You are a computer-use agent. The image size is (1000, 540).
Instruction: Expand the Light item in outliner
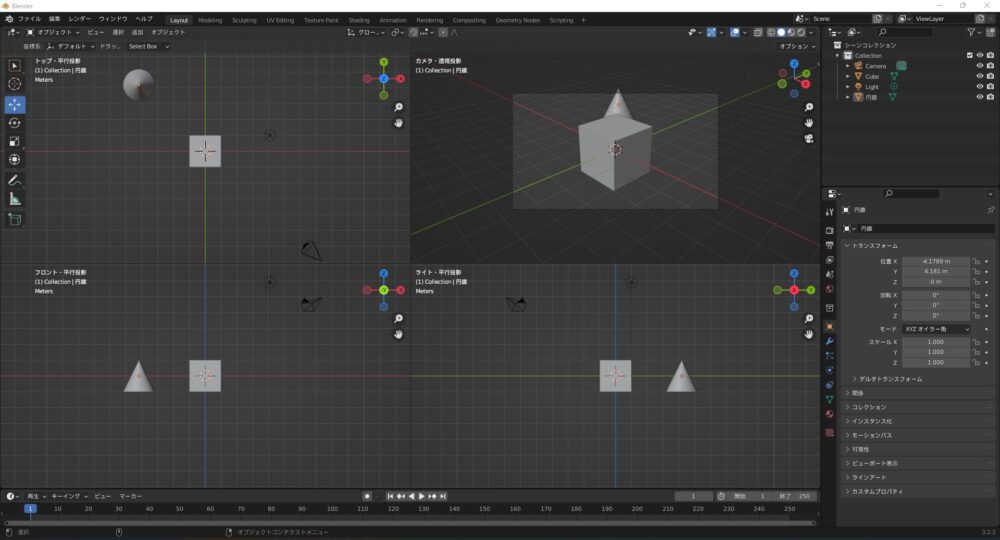[848, 86]
